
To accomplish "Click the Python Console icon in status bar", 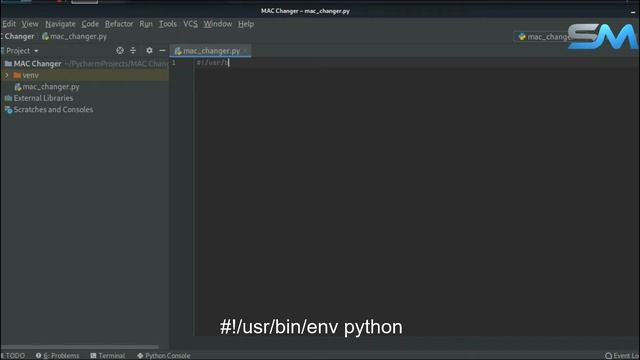I will (x=140, y=356).
